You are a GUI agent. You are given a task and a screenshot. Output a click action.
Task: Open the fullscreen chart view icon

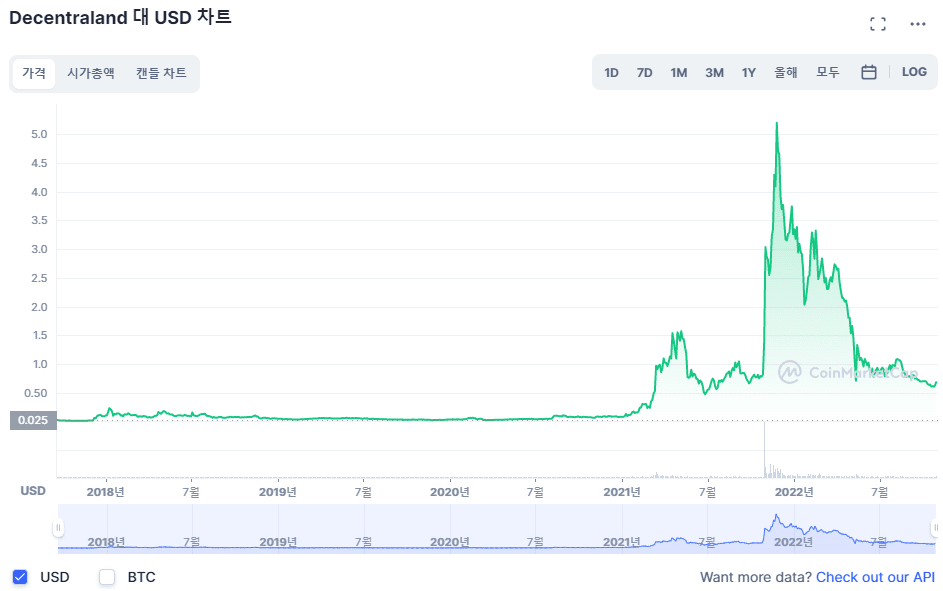click(878, 24)
